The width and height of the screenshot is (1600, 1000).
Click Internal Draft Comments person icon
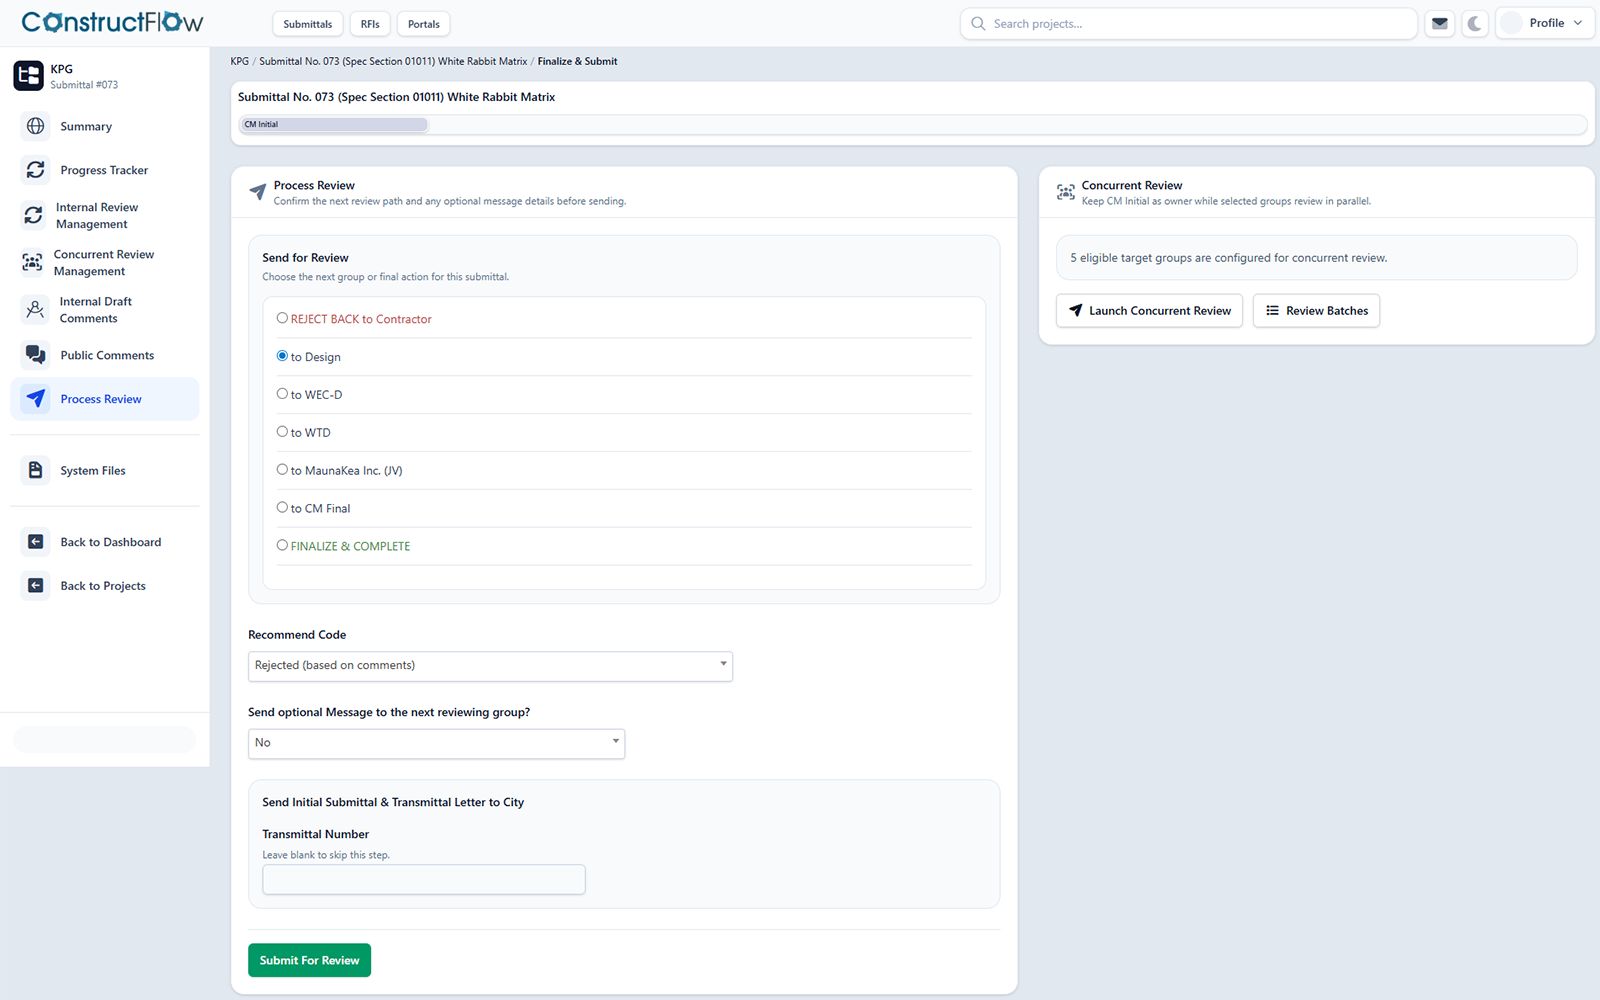[35, 309]
